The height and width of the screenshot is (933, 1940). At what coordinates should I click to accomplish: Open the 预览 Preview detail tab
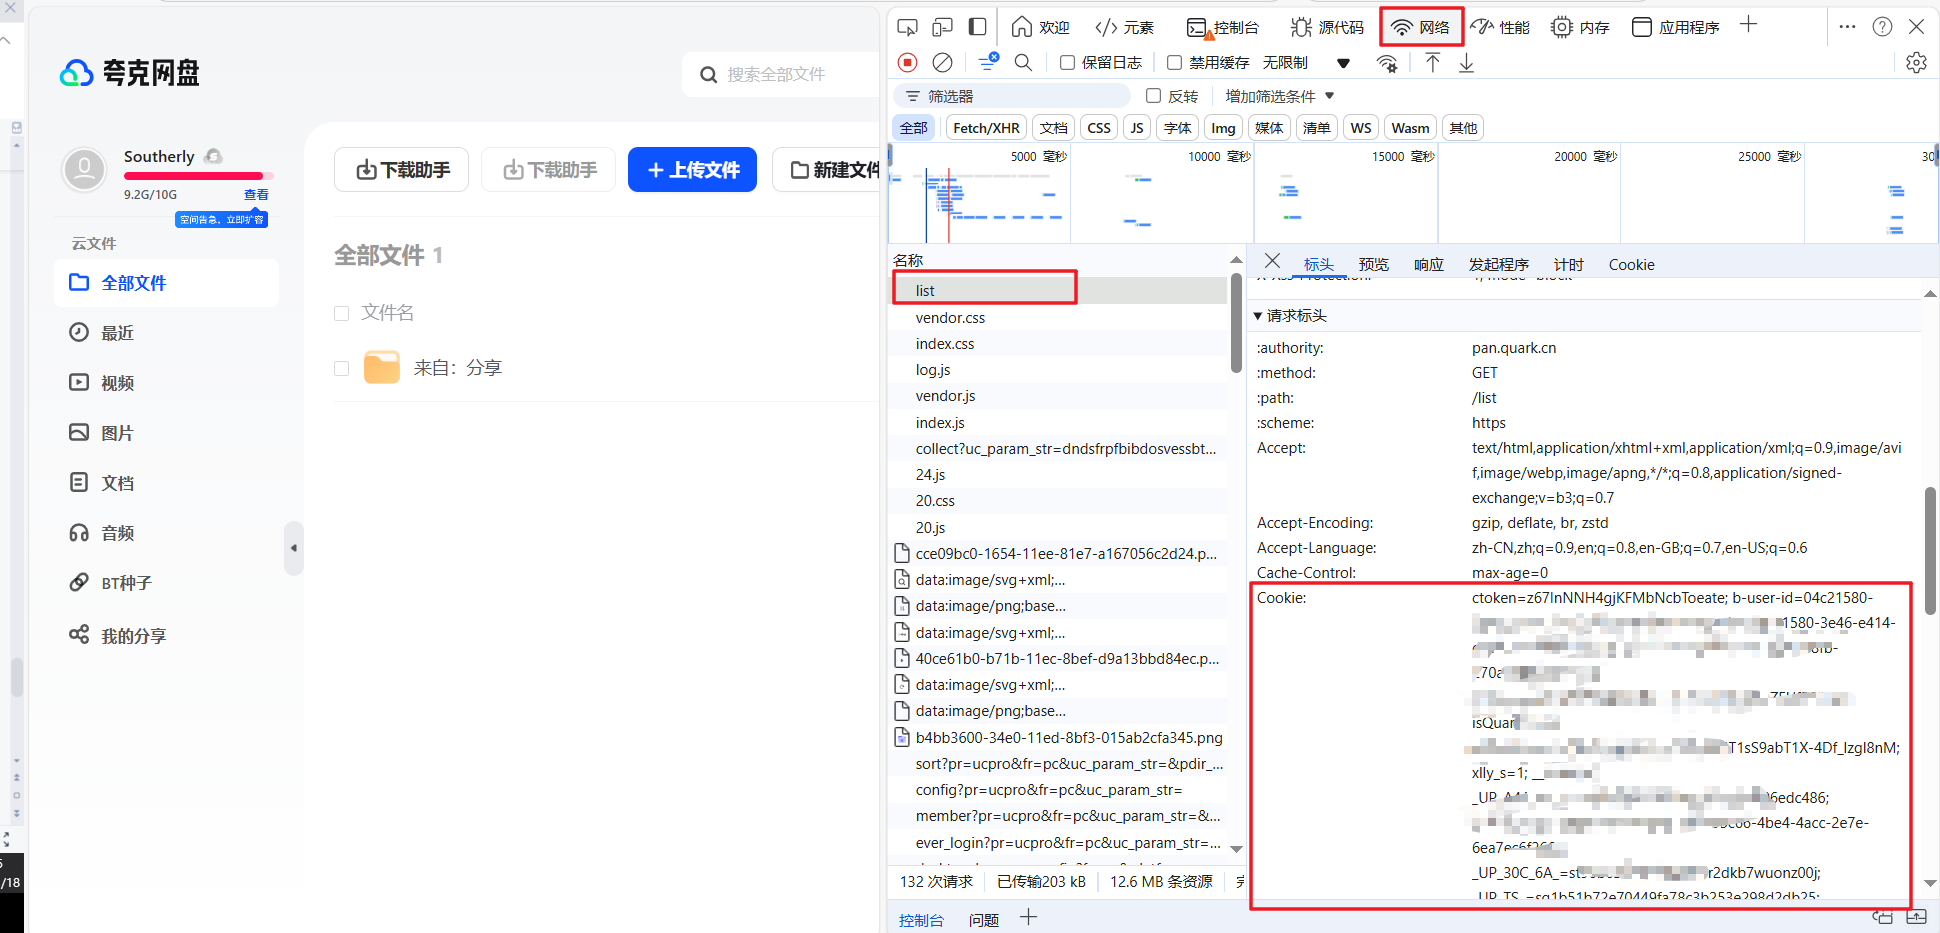(1373, 264)
